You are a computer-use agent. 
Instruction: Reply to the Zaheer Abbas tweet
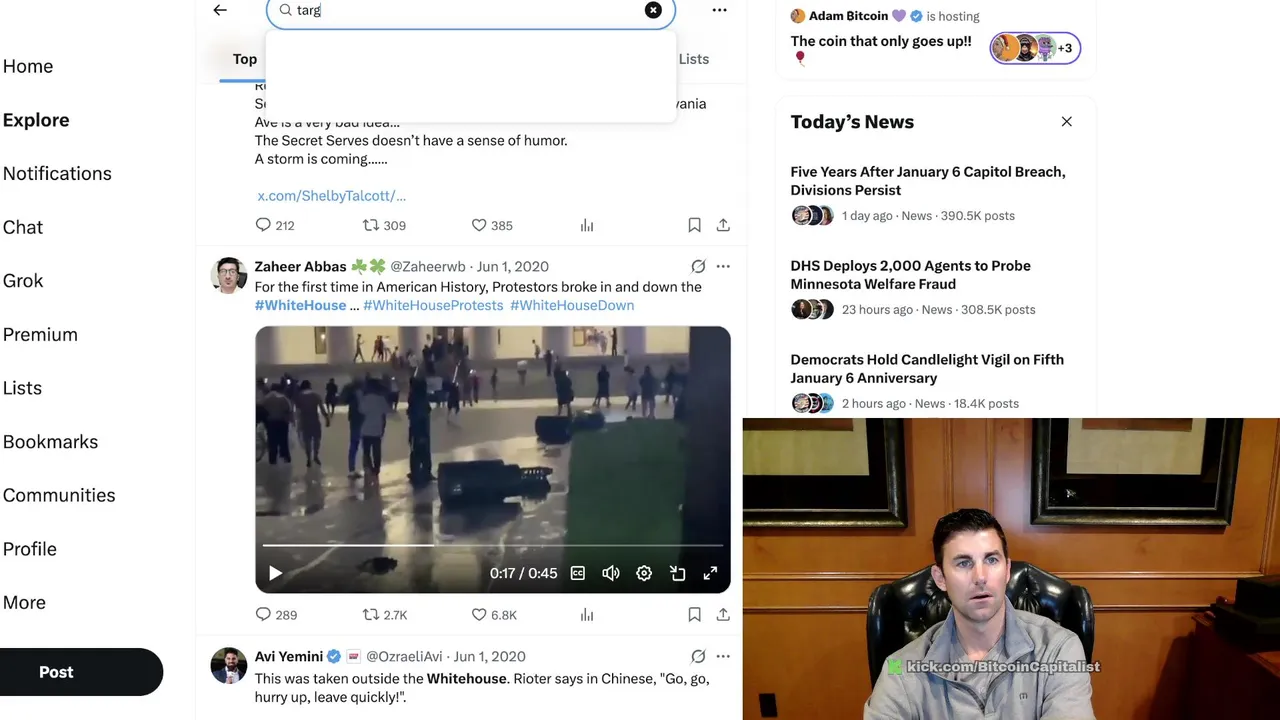(276, 615)
